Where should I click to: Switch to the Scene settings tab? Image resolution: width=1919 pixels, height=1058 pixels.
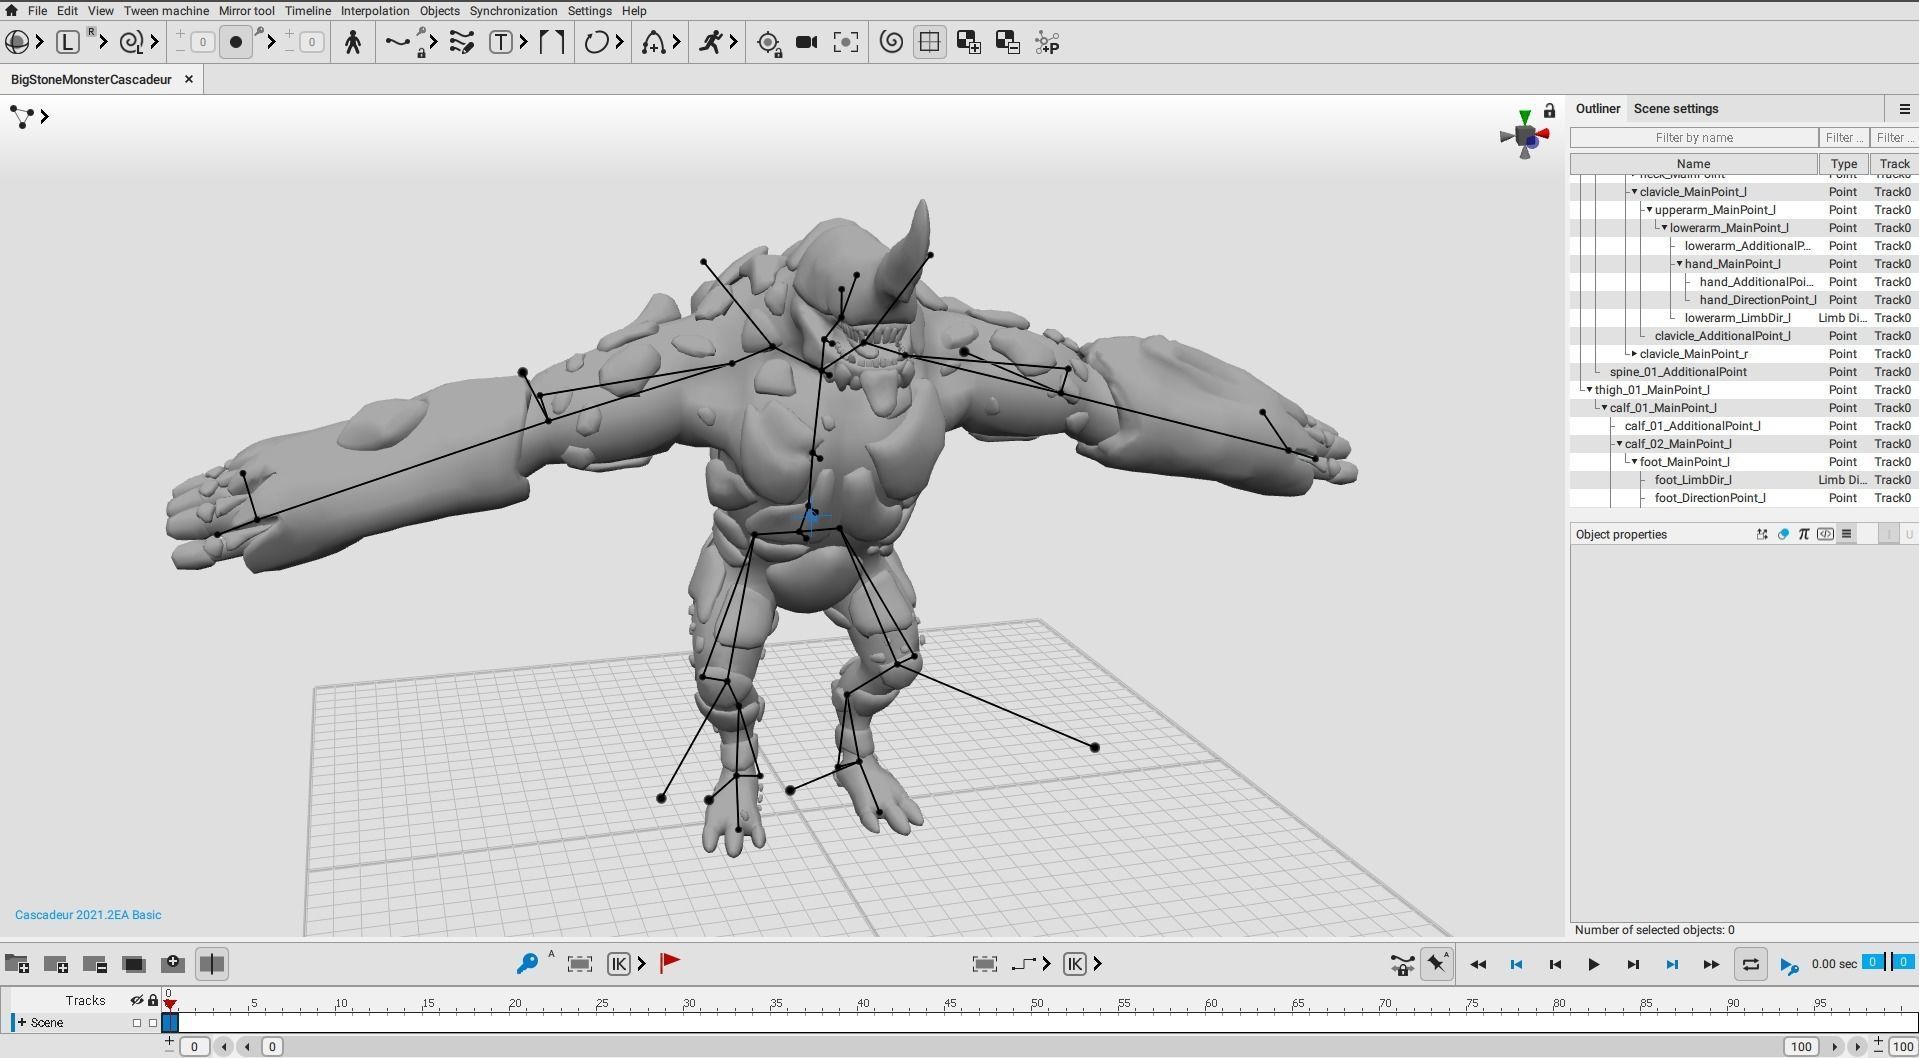1675,108
